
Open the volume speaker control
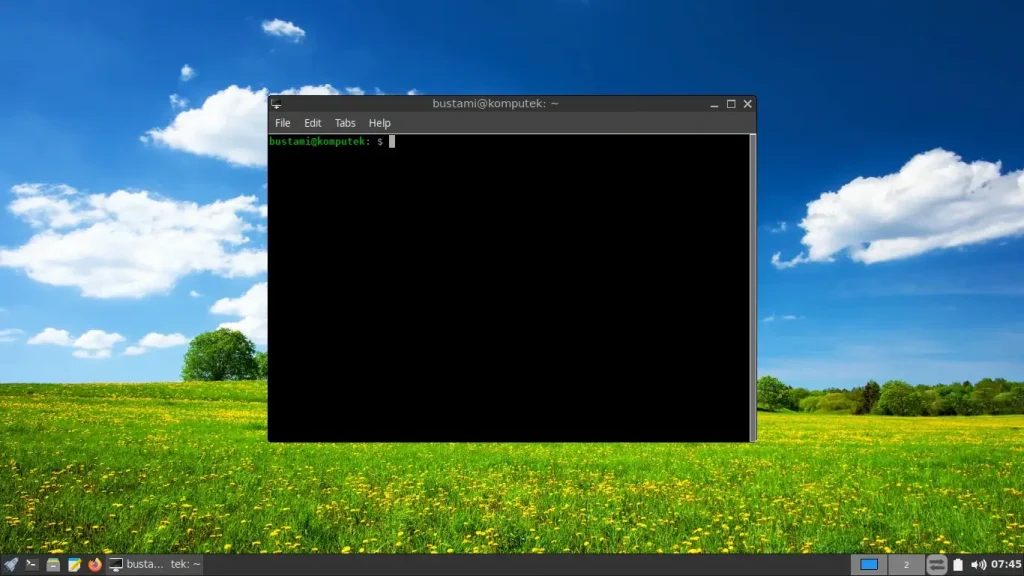[978, 564]
